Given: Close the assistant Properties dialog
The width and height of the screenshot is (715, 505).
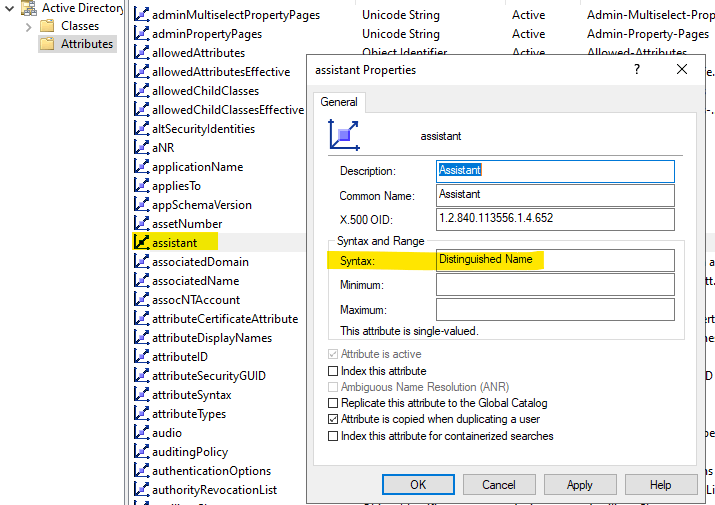Looking at the screenshot, I should pyautogui.click(x=682, y=69).
